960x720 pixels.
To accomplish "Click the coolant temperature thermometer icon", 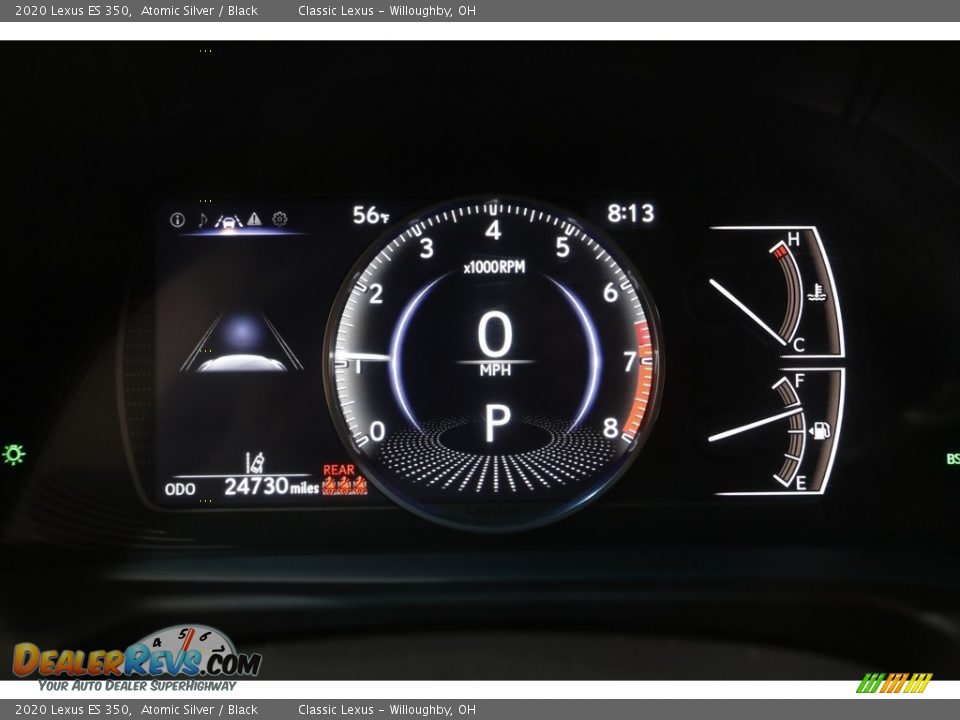I will (x=816, y=293).
